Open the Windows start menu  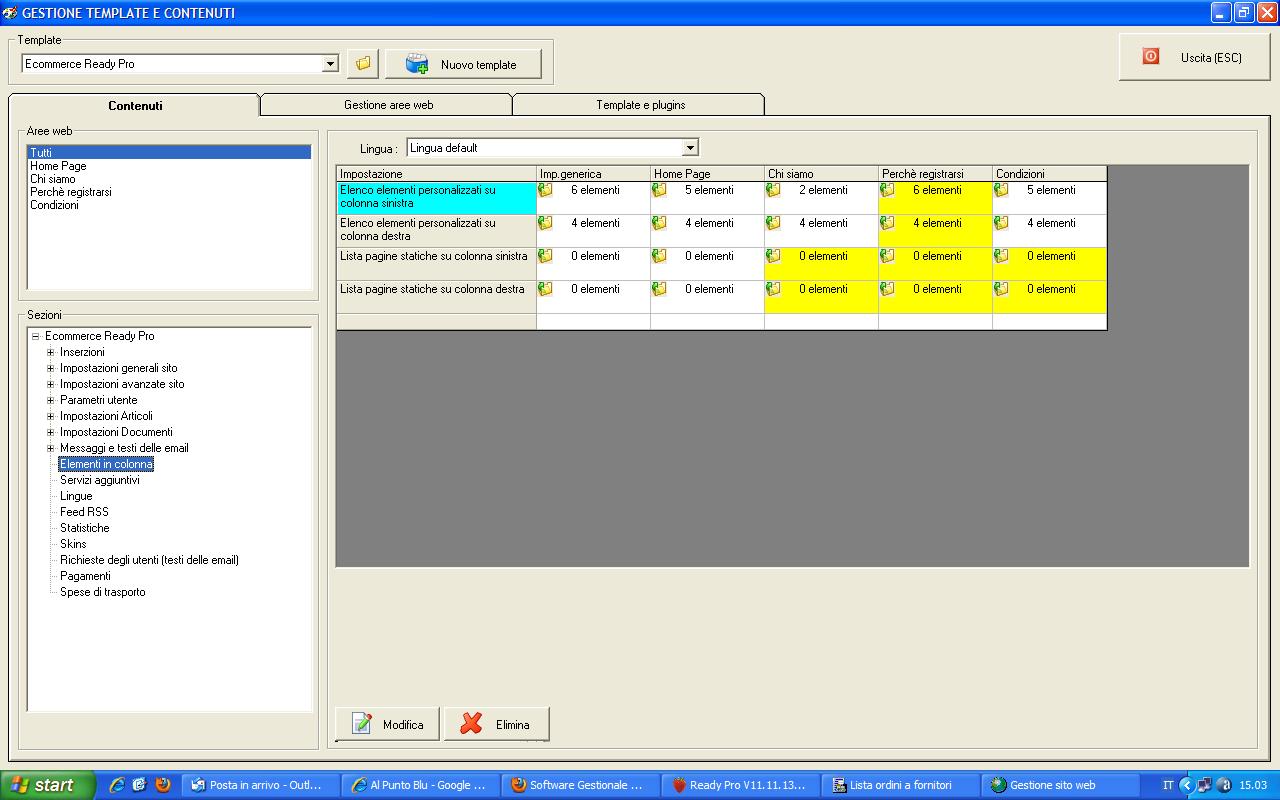click(47, 785)
